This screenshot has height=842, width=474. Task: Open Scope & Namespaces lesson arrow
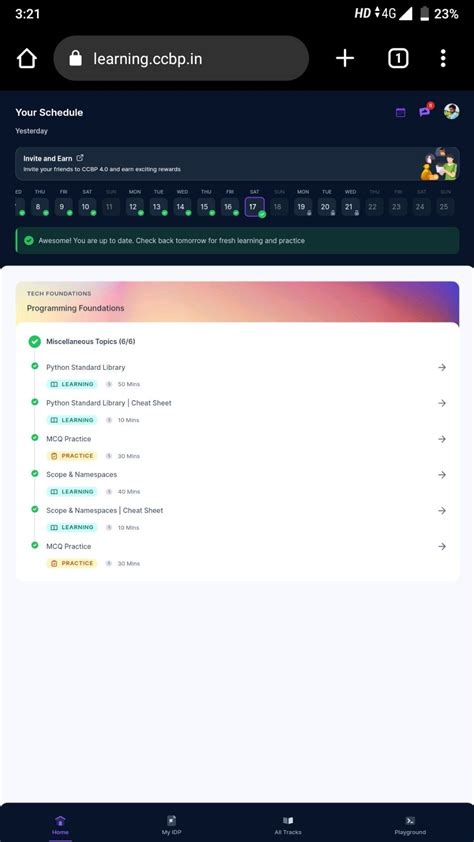442,475
